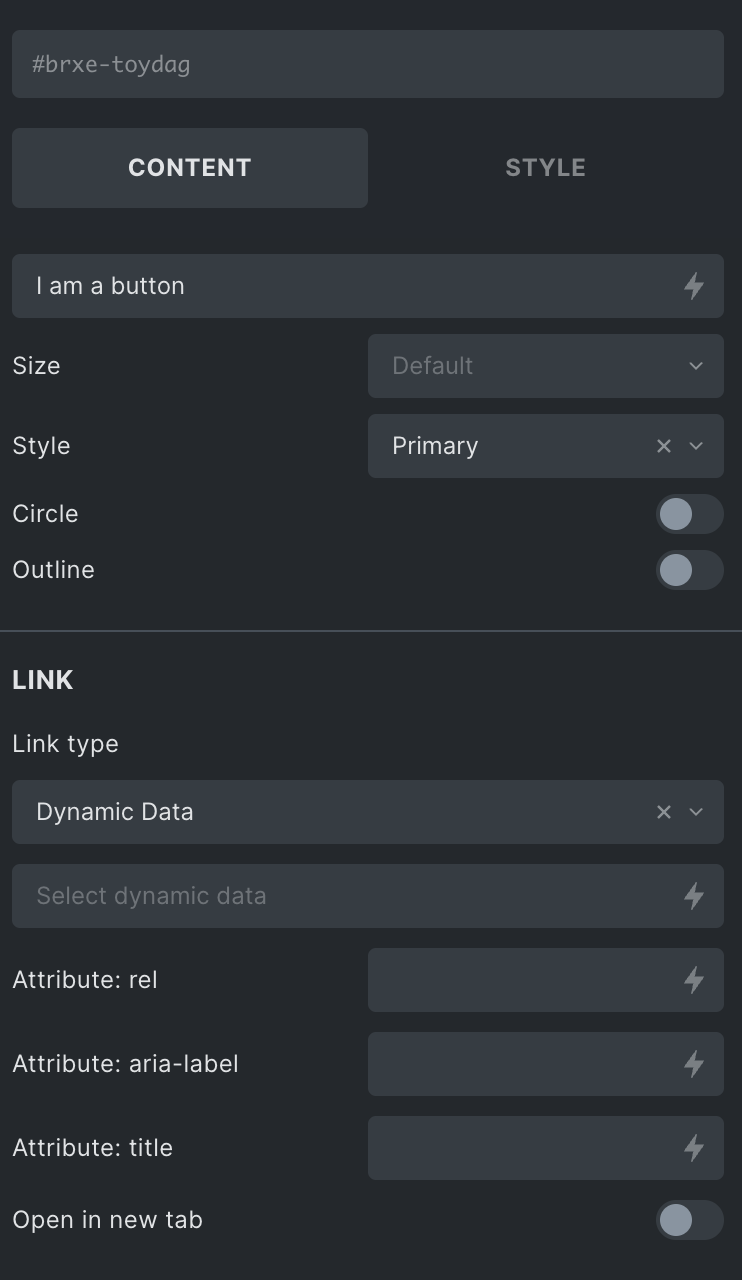Click dynamic data bolt for Attribute: title
Screen dimensions: 742x1280
pos(694,1148)
